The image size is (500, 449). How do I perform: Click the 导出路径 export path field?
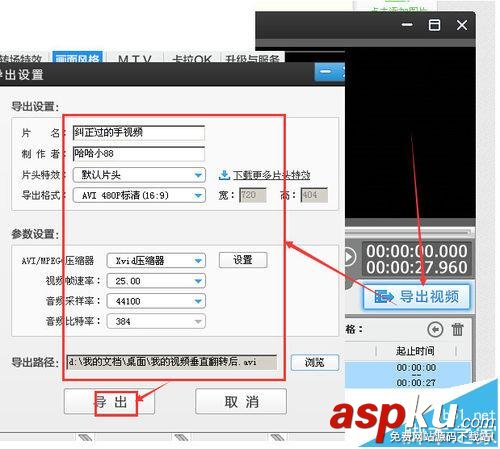coord(172,362)
